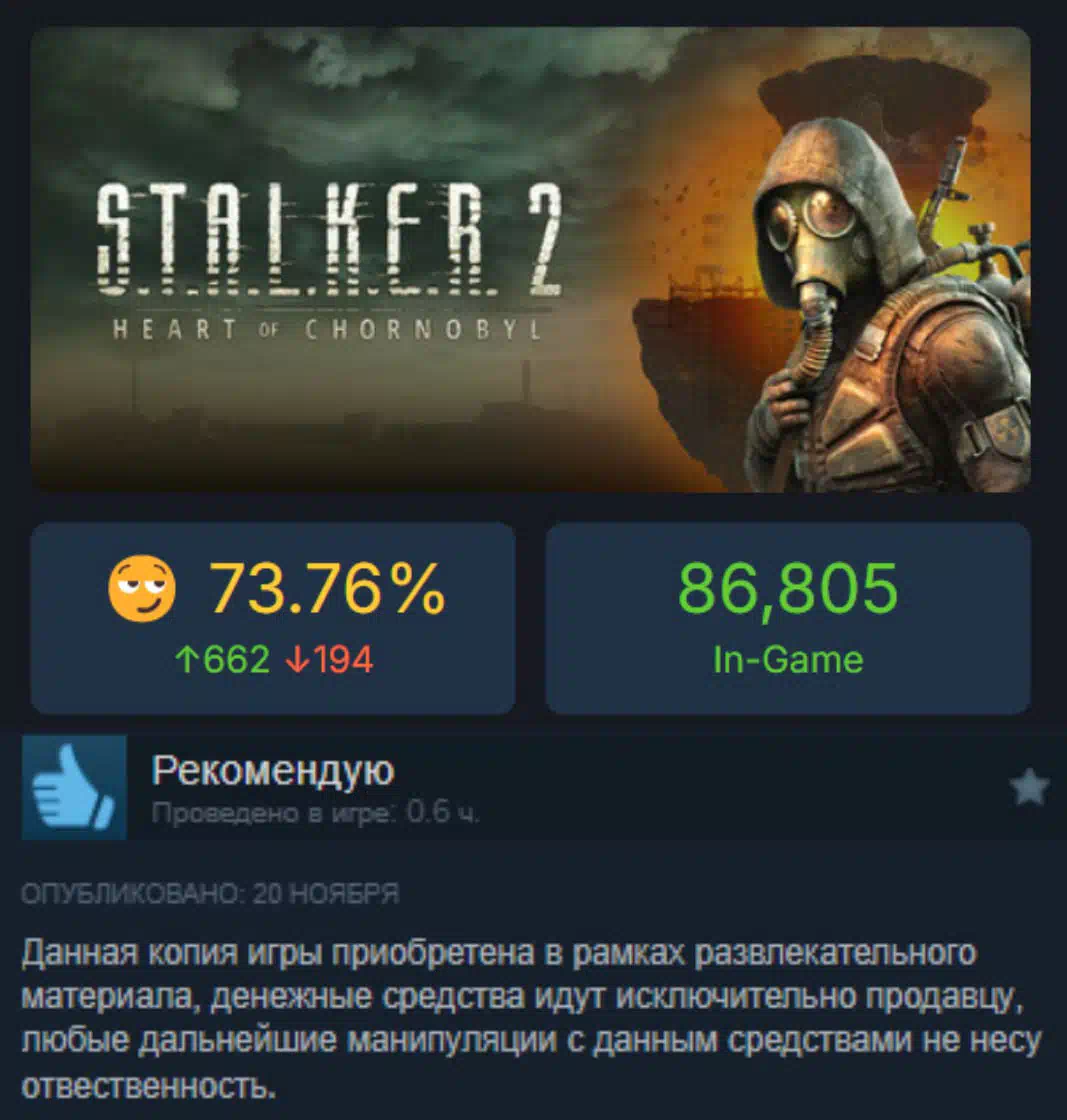
Task: Click the 73.76% rating percentage
Action: click(x=327, y=588)
